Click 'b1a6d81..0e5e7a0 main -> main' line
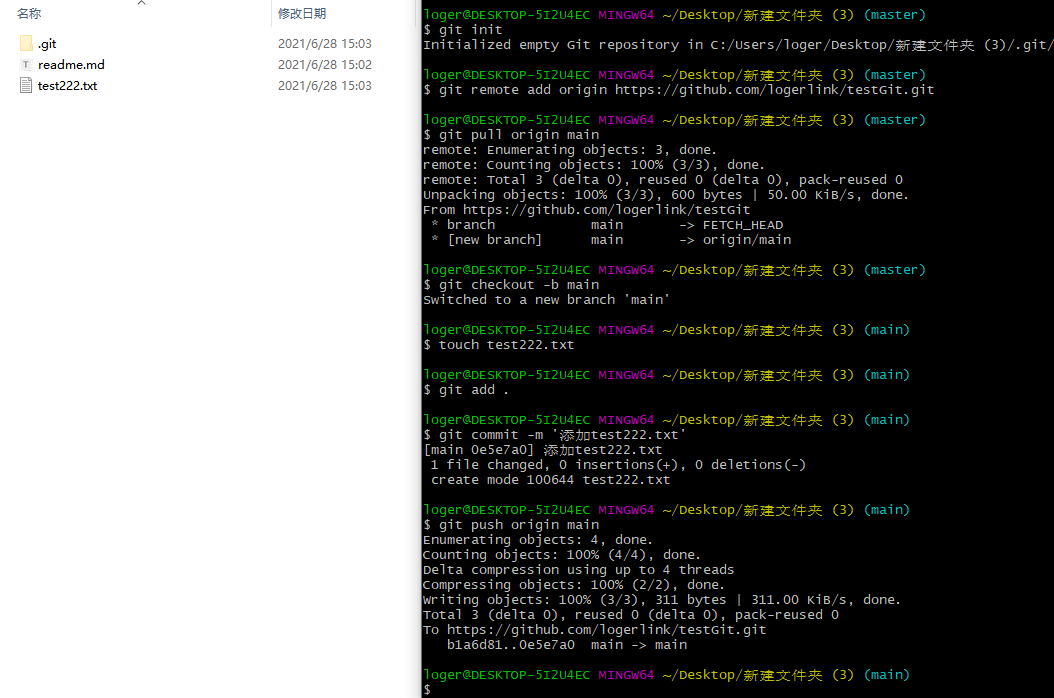The height and width of the screenshot is (698, 1054). click(x=567, y=645)
